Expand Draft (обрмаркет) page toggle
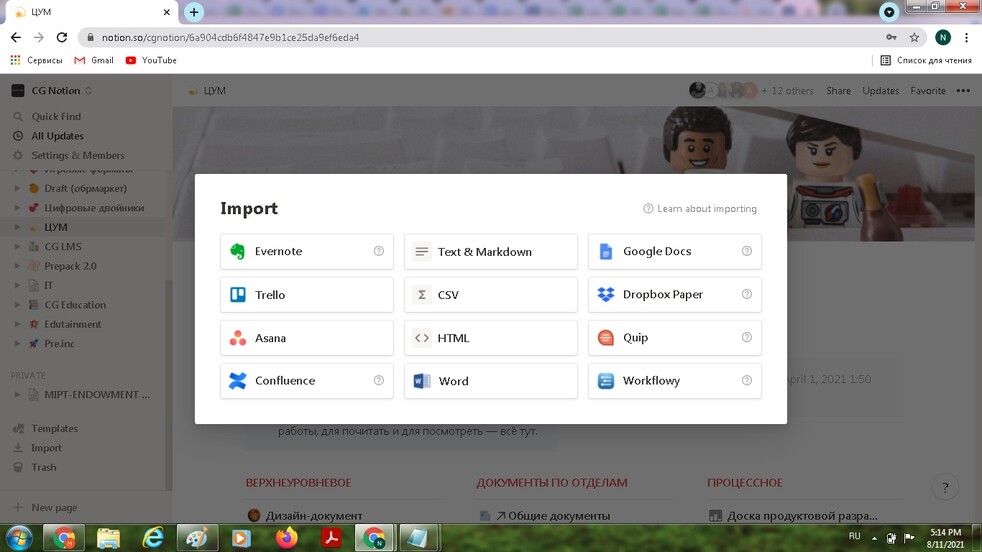The width and height of the screenshot is (982, 552). (x=17, y=188)
